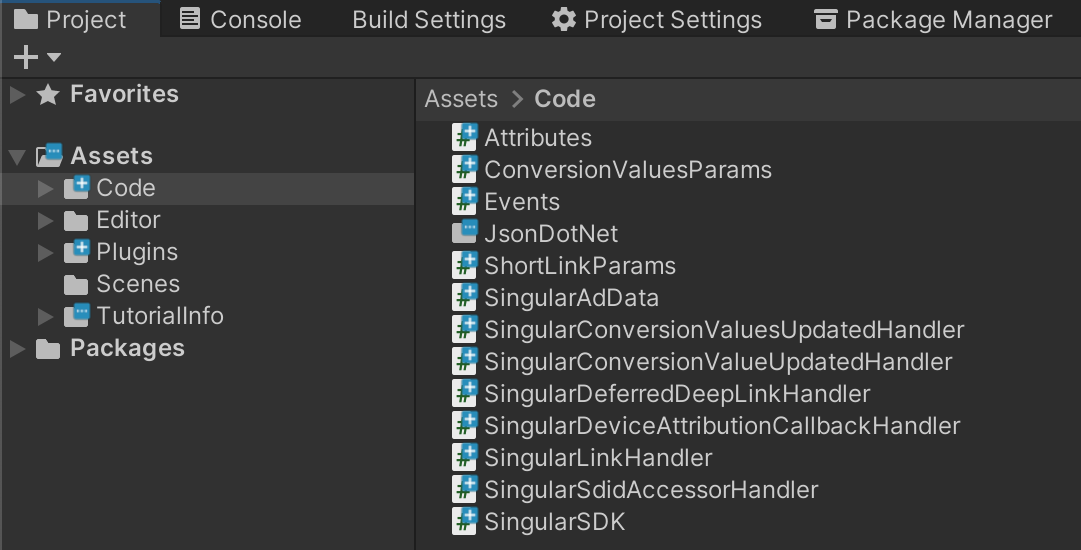Click Code in the breadcrumb path

565,99
